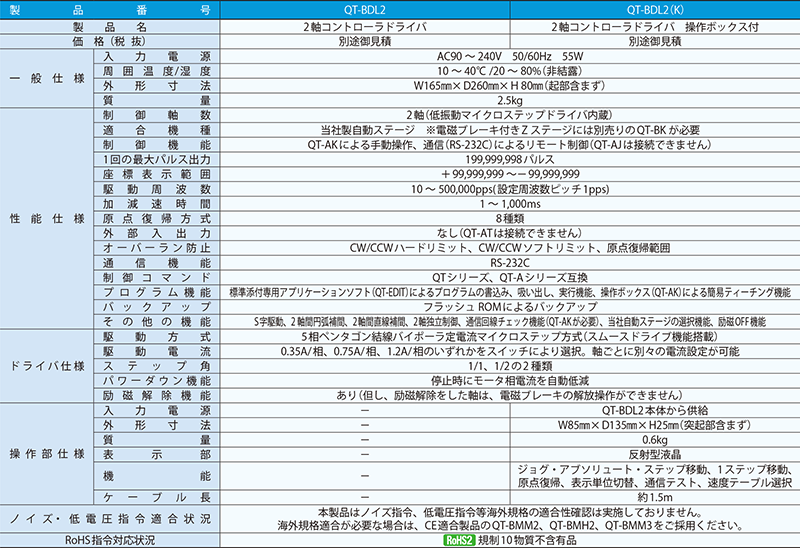Select the 0.6kg value
This screenshot has height=548, width=800.
(655, 440)
